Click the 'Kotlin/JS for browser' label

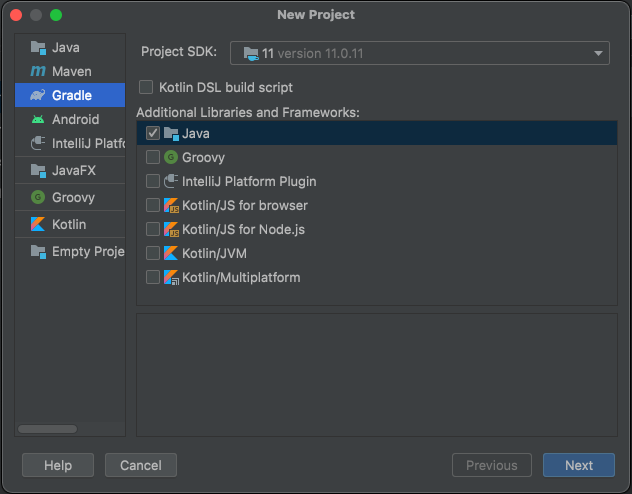(x=245, y=205)
